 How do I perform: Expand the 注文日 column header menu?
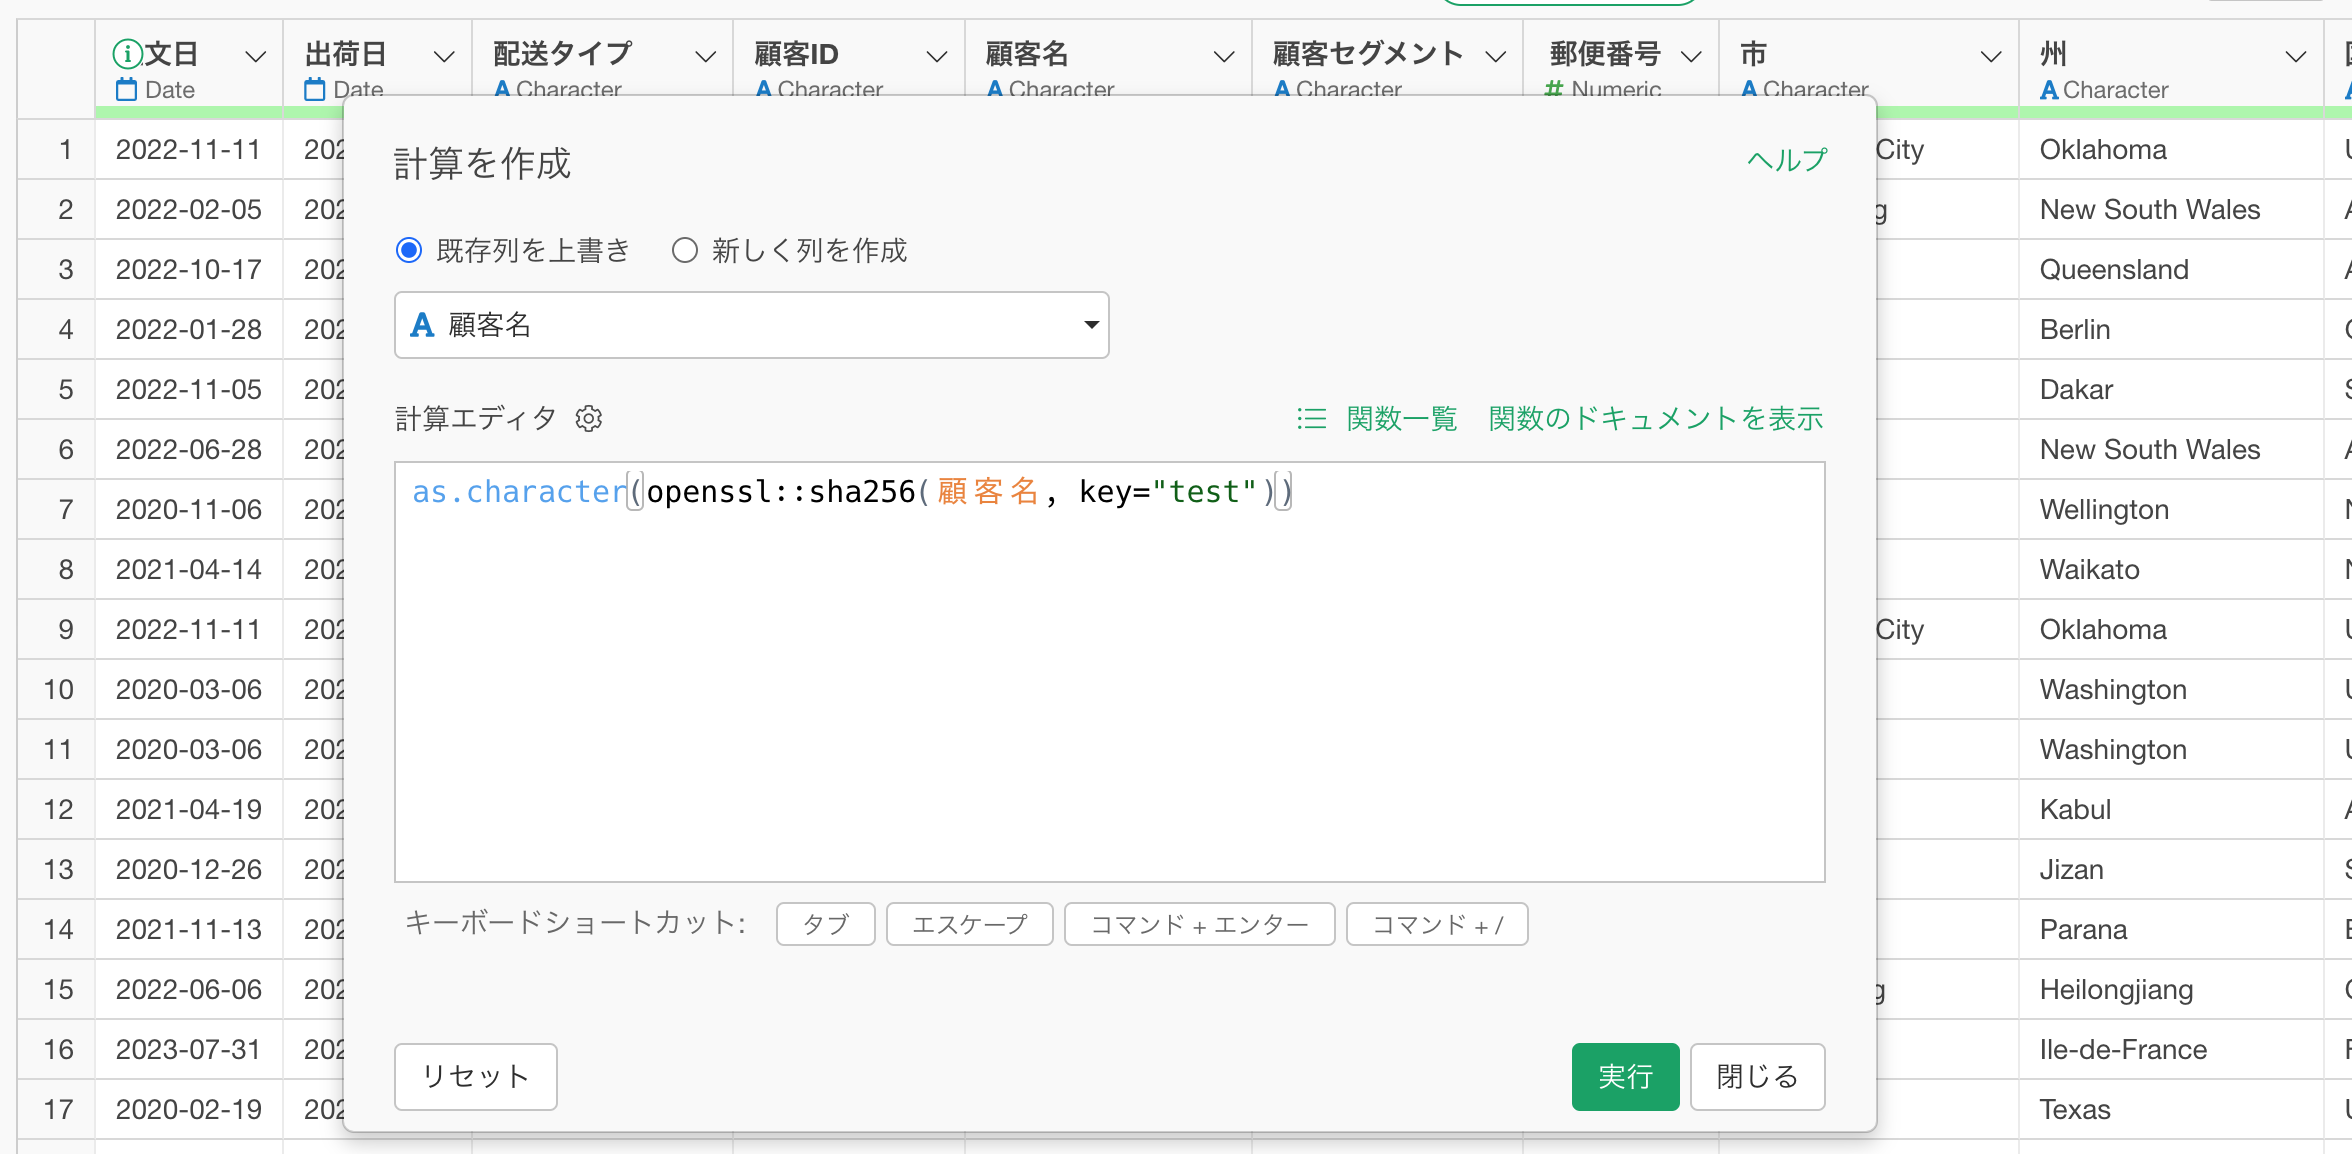tap(256, 57)
